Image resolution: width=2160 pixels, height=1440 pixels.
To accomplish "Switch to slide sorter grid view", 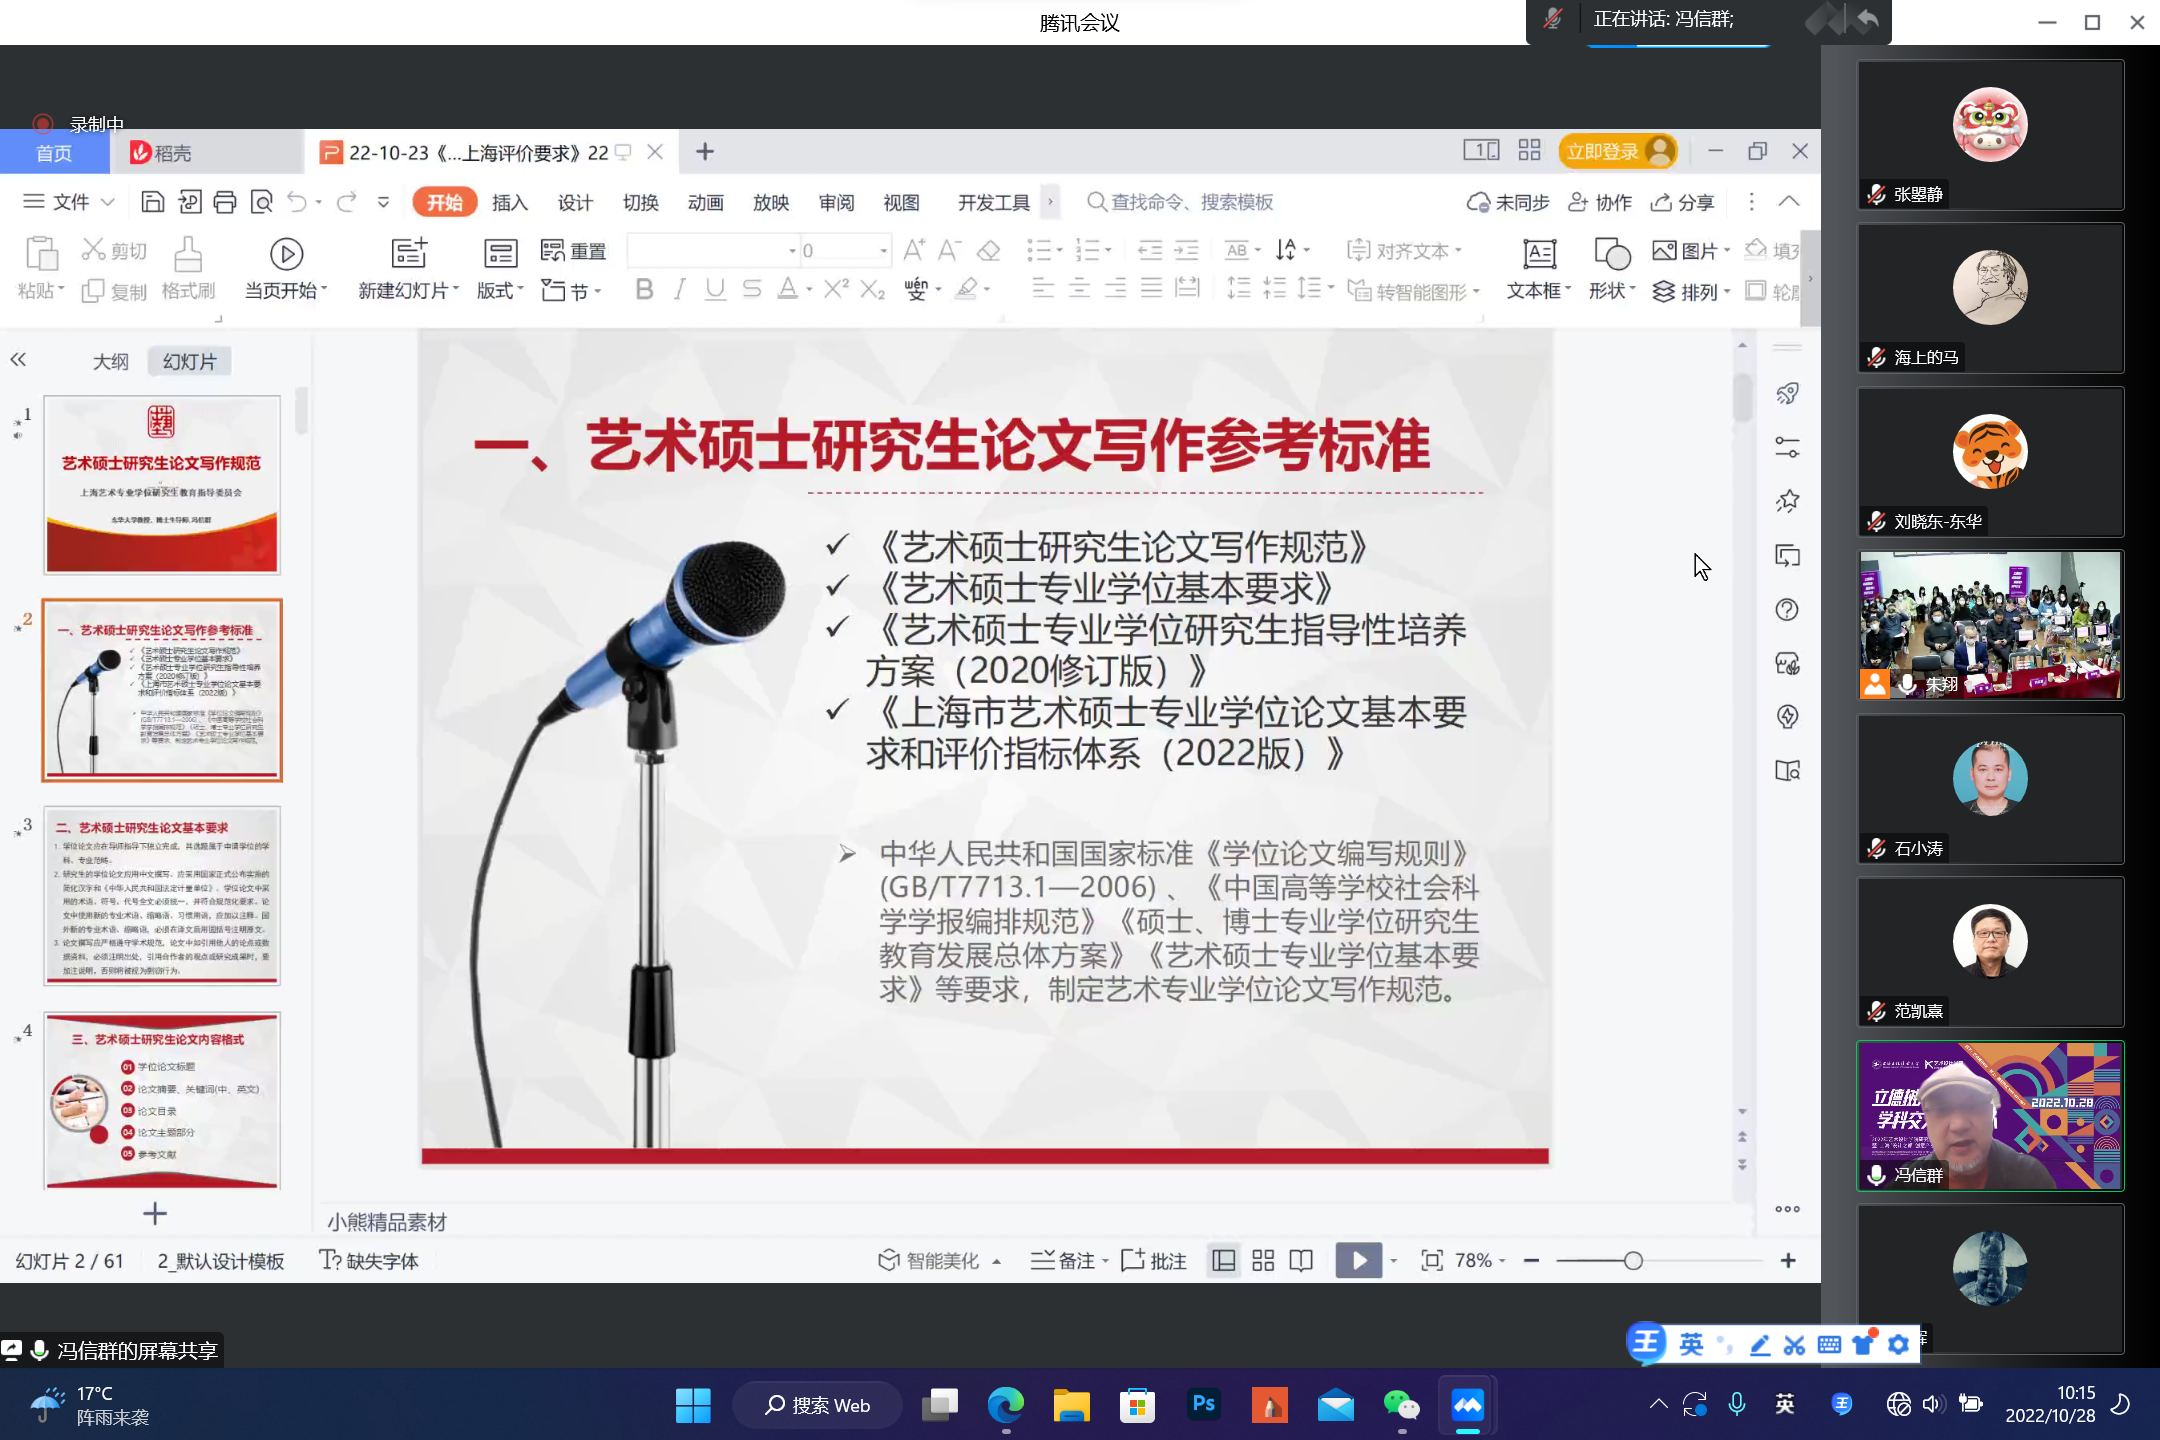I will [x=1263, y=1261].
